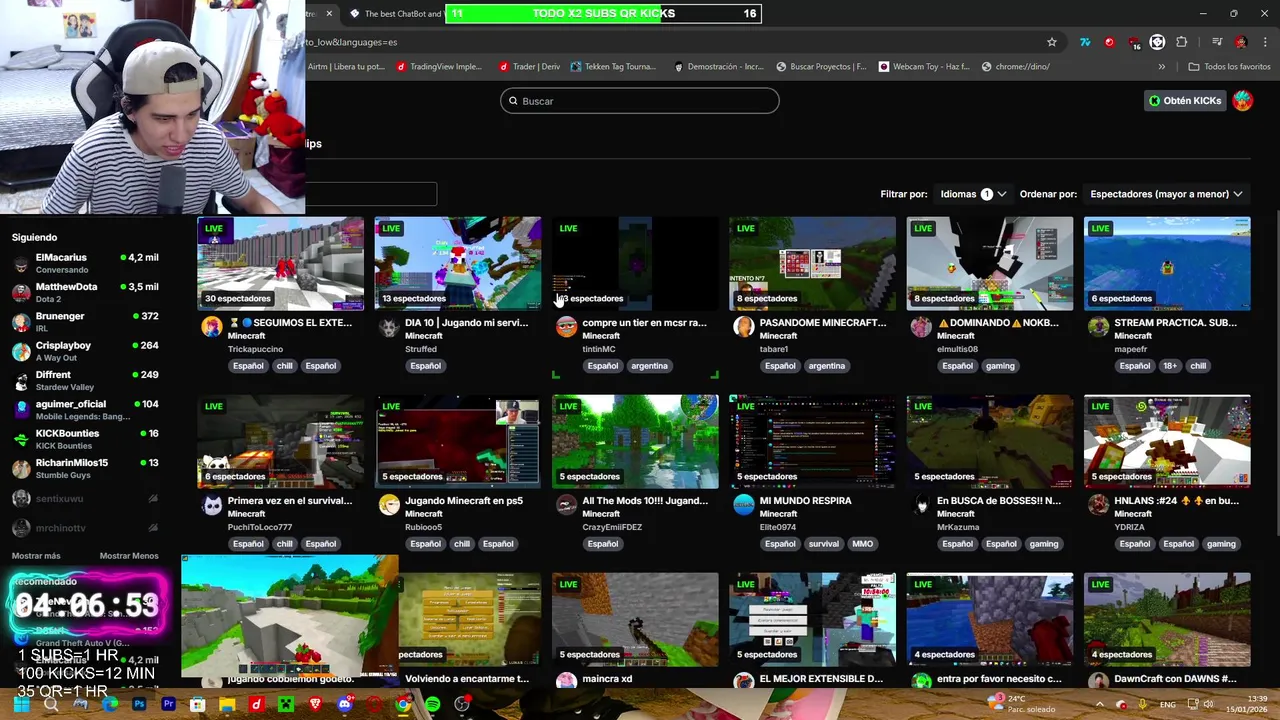
Task: Open STREAM PRACTICA stream thumbnail
Action: coord(1167,263)
